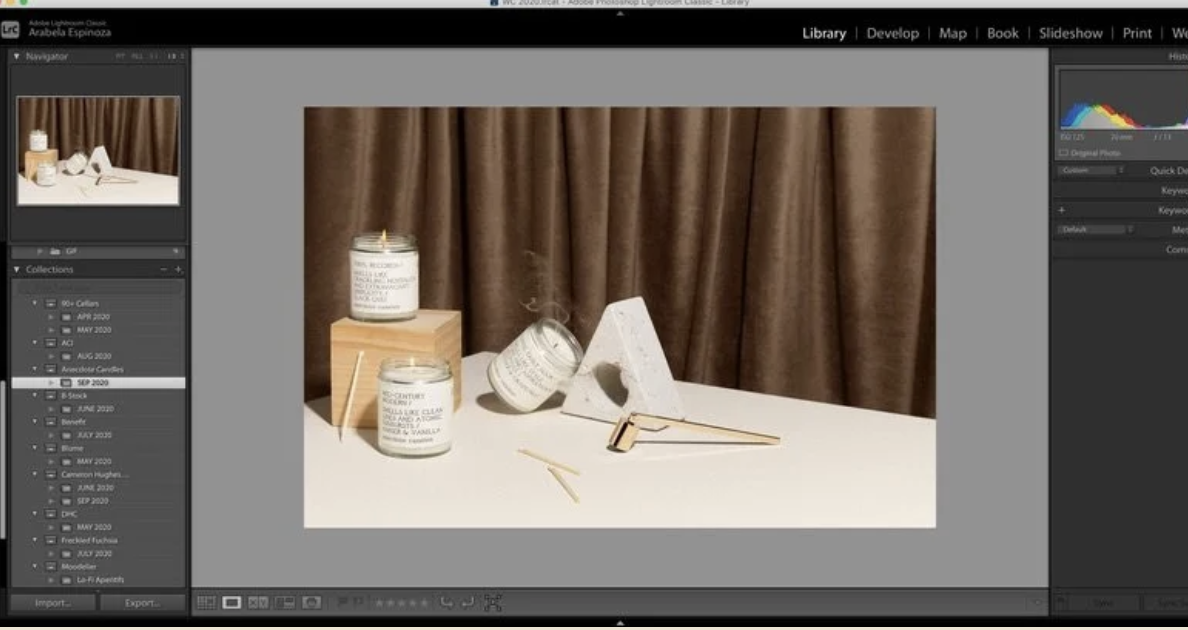Open the Default metadata set dropdown
The width and height of the screenshot is (1188, 630).
click(x=1096, y=229)
